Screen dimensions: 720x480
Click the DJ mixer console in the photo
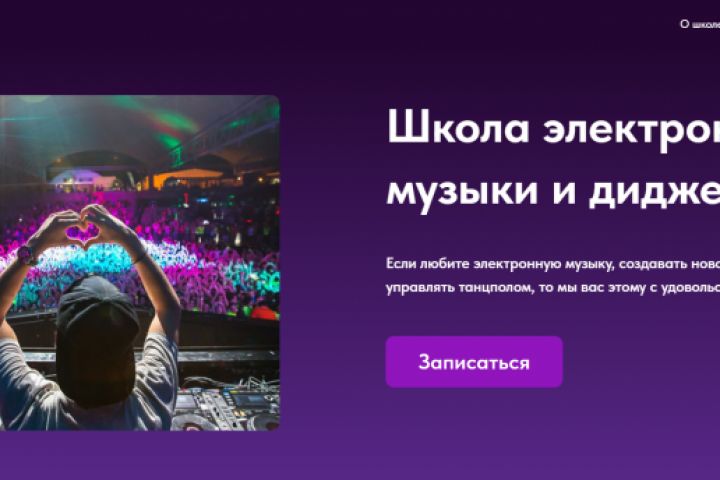[227, 404]
